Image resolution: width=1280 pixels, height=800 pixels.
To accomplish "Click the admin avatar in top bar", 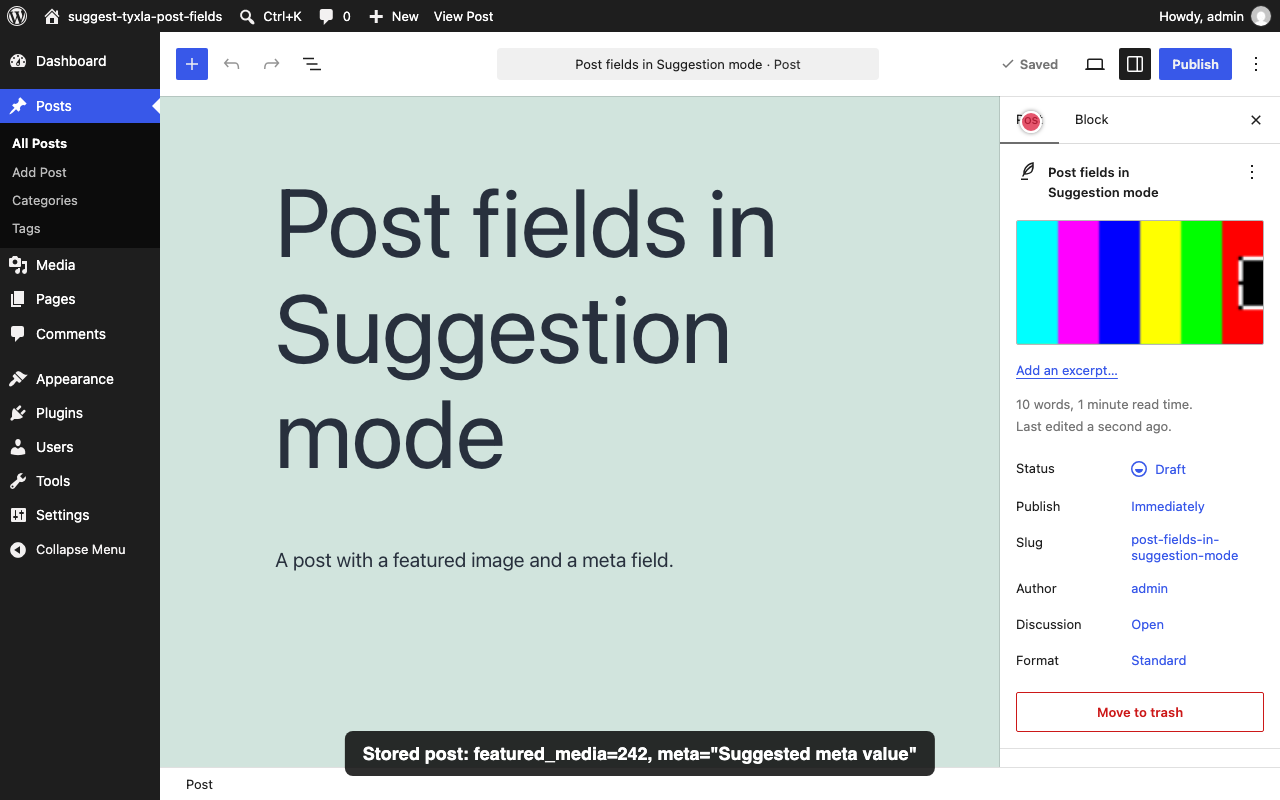I will coord(1261,16).
